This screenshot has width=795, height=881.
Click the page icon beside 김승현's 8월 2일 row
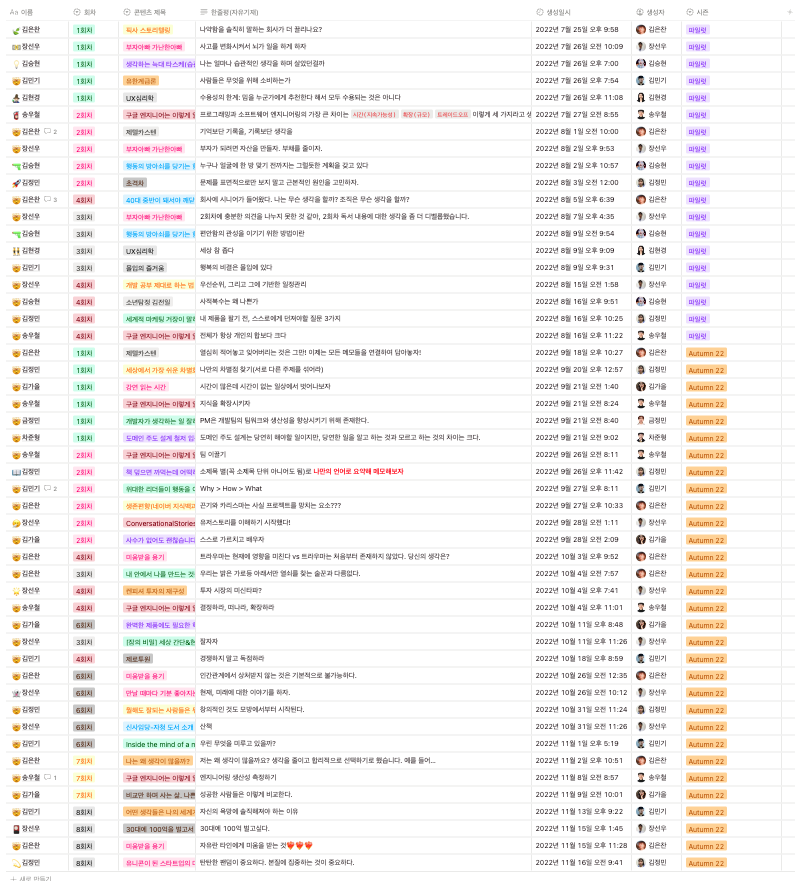pyautogui.click(x=16, y=166)
